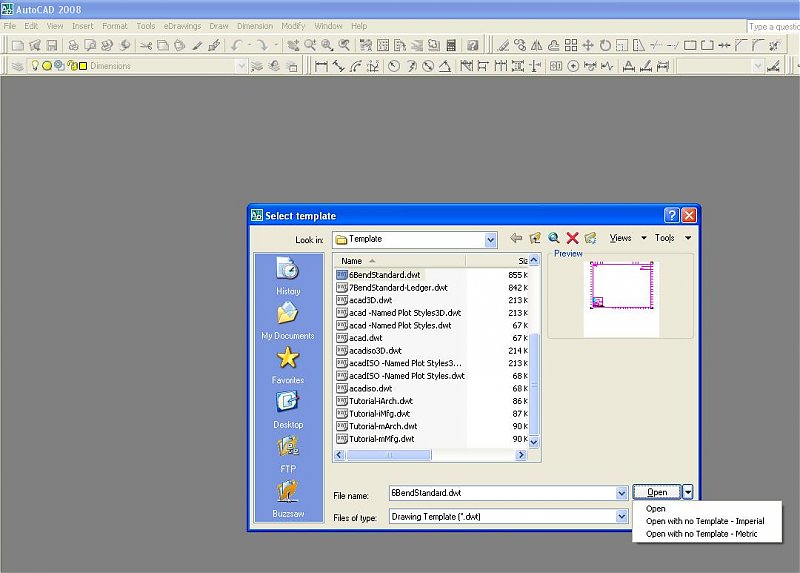
Task: Click the Pan realtime icon
Action: (293, 45)
